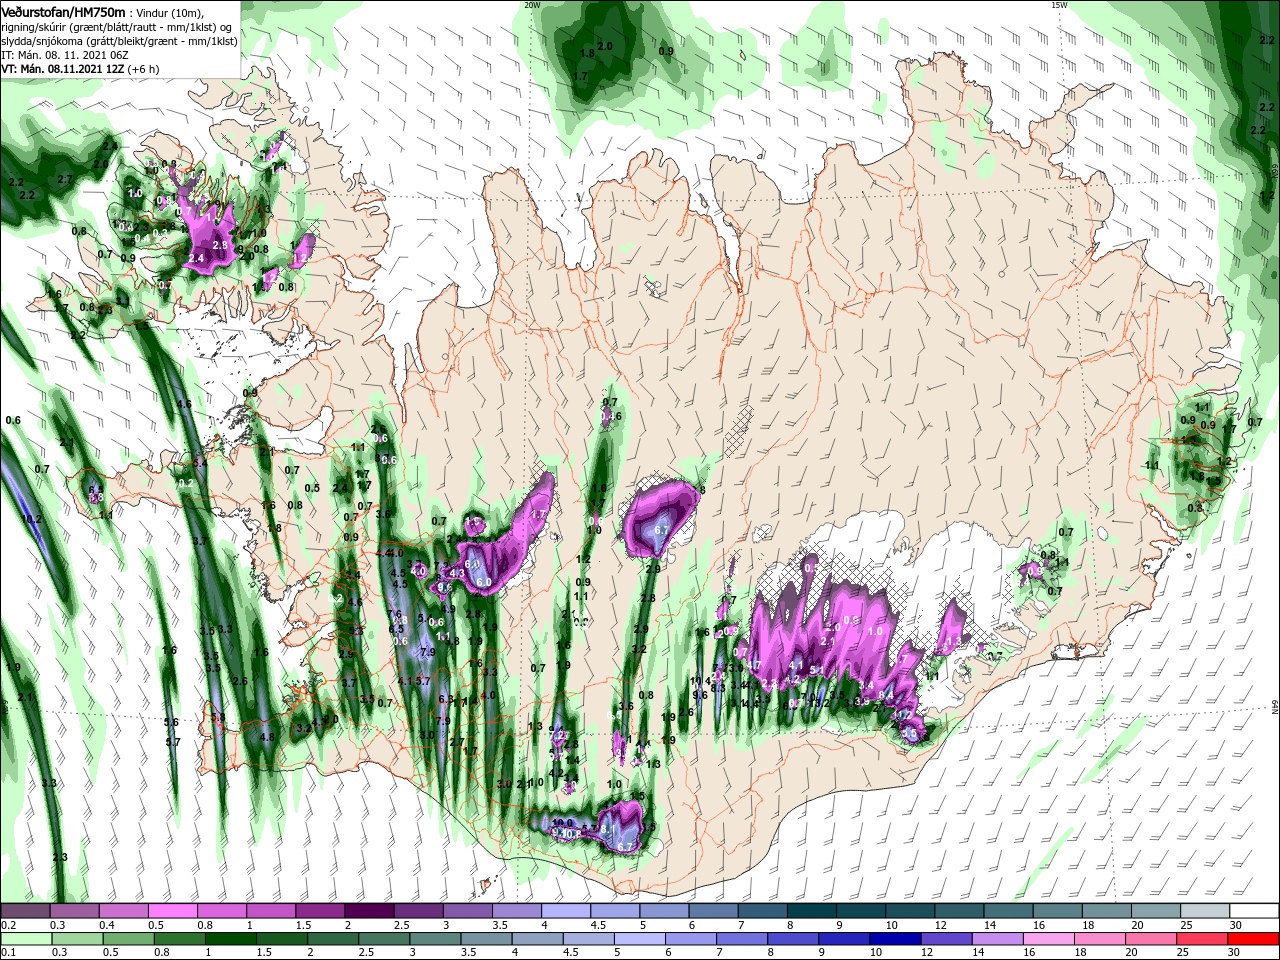Click the pink 18 swatch in lower legend row
1280x960 pixels.
pos(1099,939)
